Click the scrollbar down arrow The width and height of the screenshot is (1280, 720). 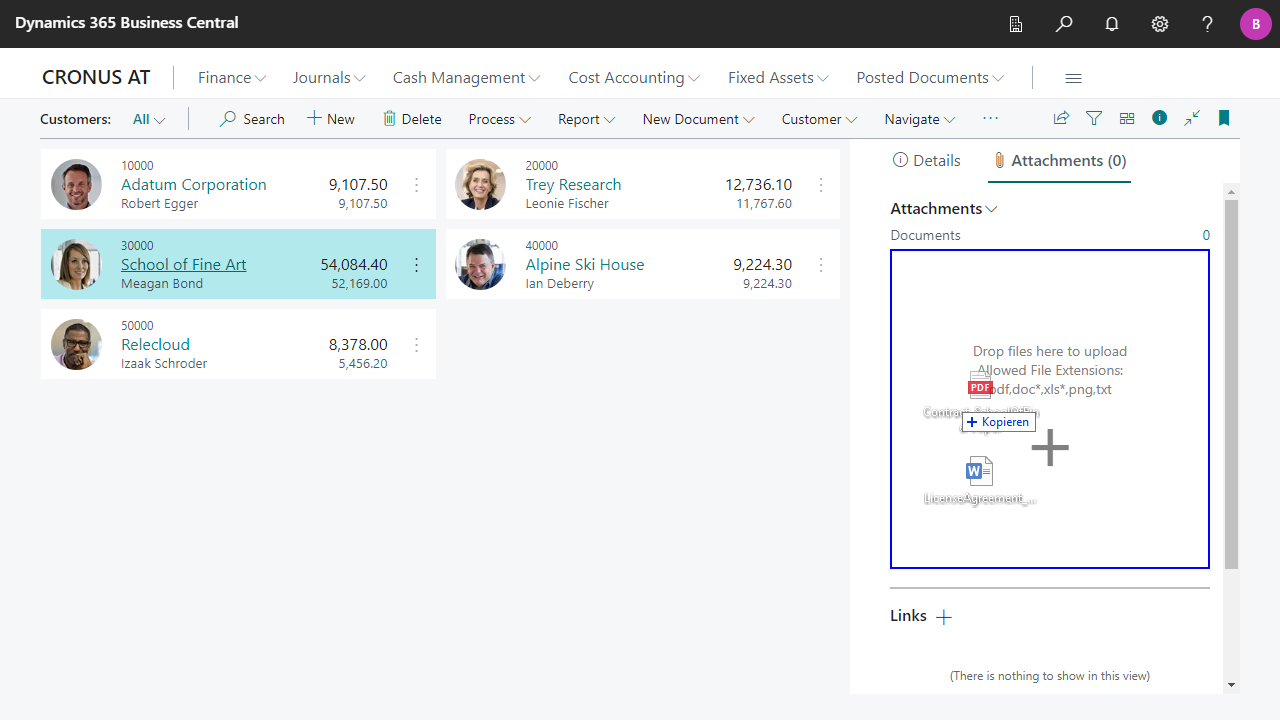[x=1231, y=685]
